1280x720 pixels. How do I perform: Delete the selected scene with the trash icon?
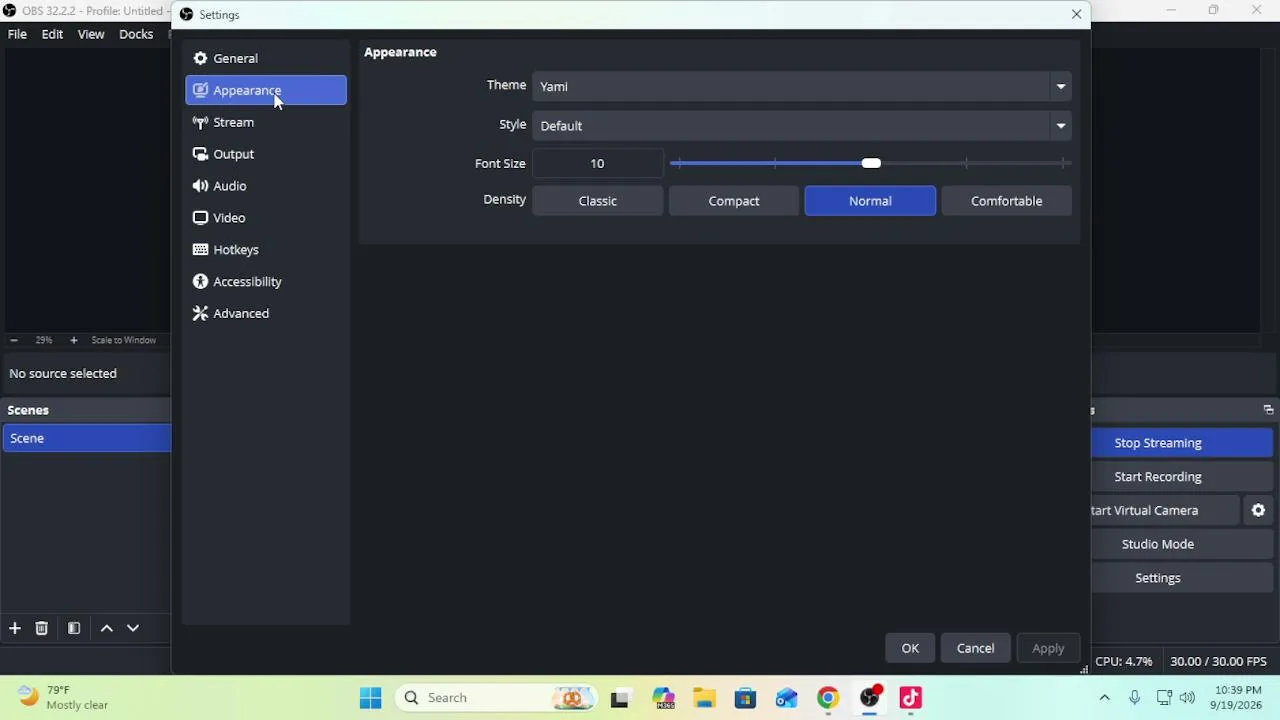pos(41,628)
